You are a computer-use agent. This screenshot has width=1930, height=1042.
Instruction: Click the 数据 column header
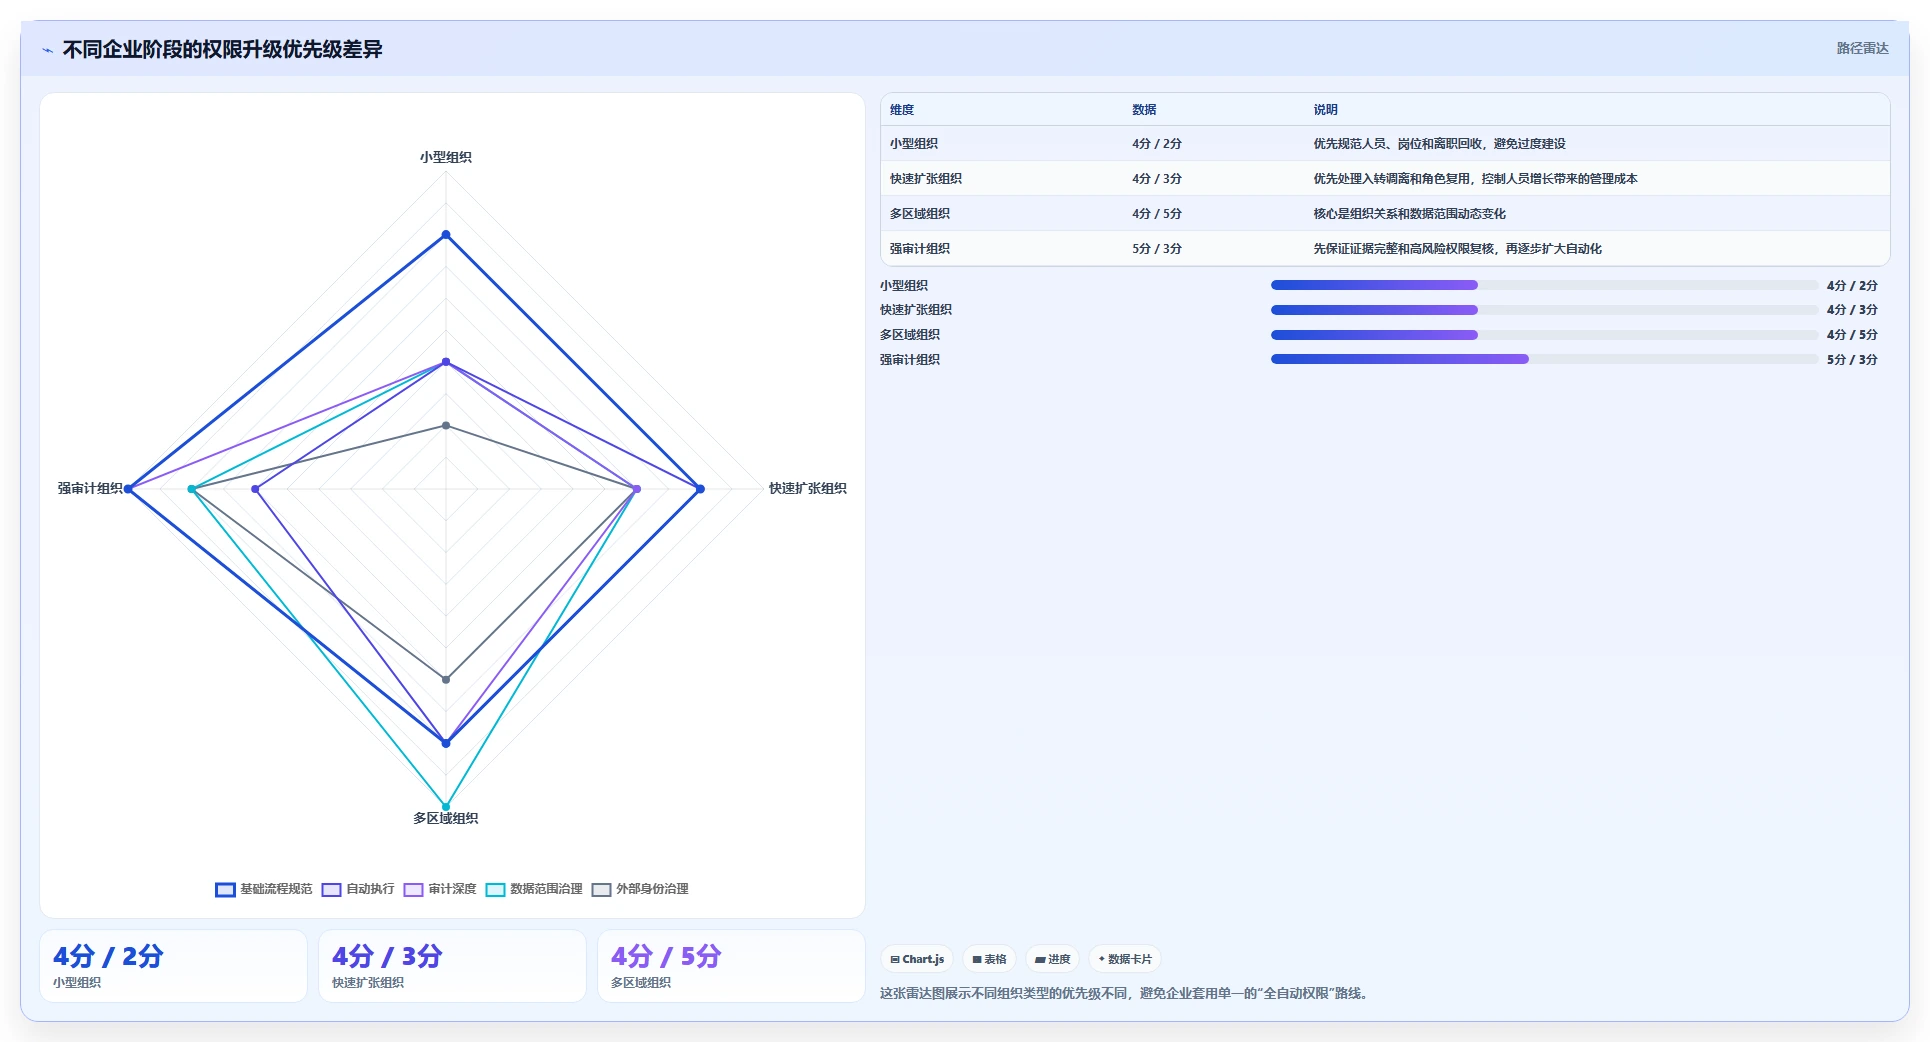pos(1144,110)
